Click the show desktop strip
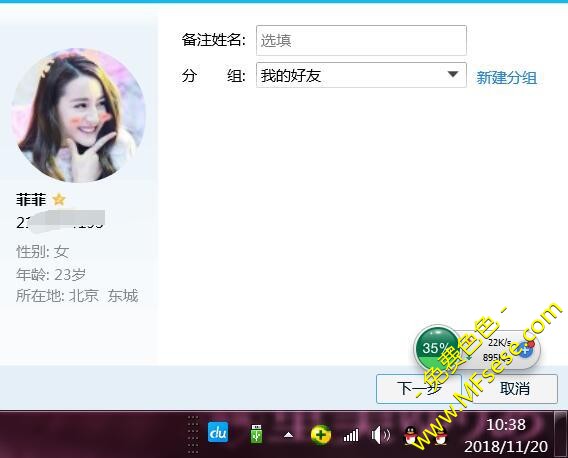This screenshot has height=458, width=568. pyautogui.click(x=560, y=434)
